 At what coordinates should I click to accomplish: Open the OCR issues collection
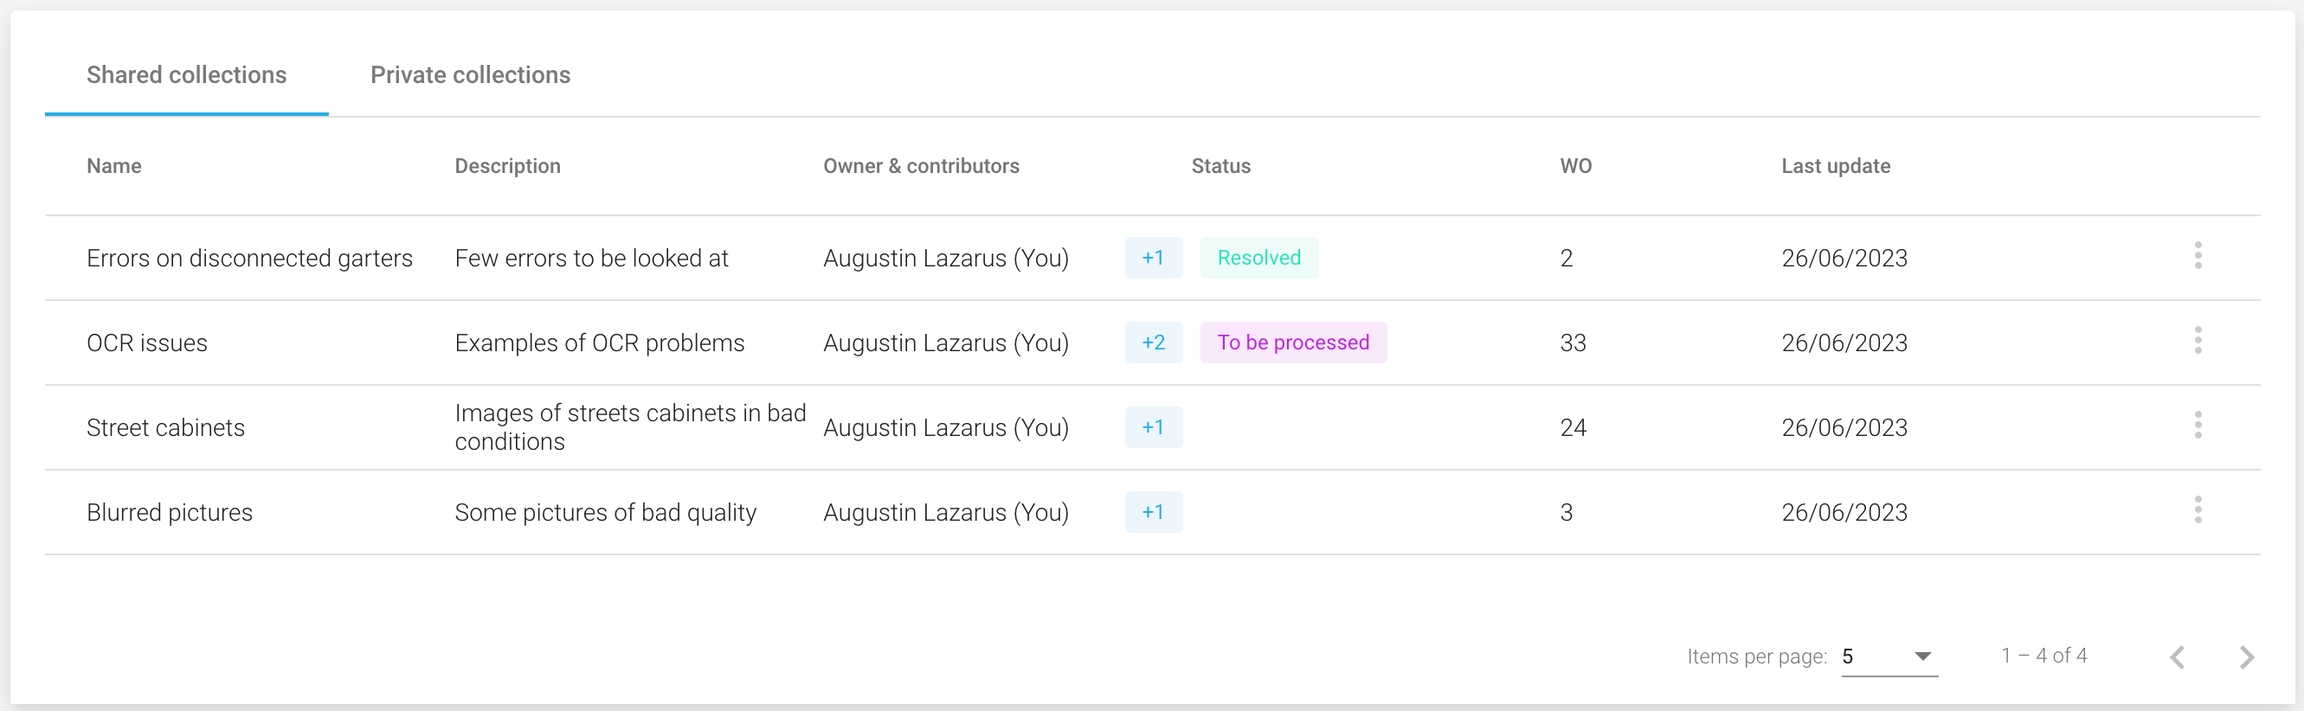pyautogui.click(x=147, y=343)
